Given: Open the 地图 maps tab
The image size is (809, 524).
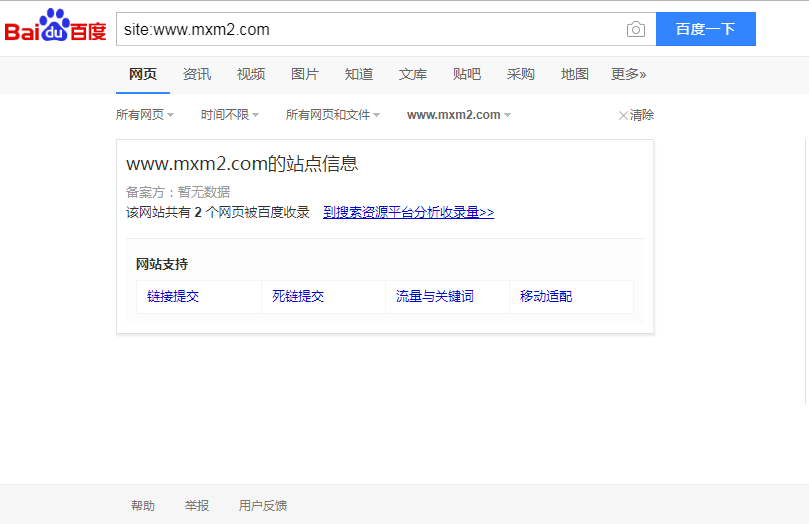Looking at the screenshot, I should click(575, 74).
